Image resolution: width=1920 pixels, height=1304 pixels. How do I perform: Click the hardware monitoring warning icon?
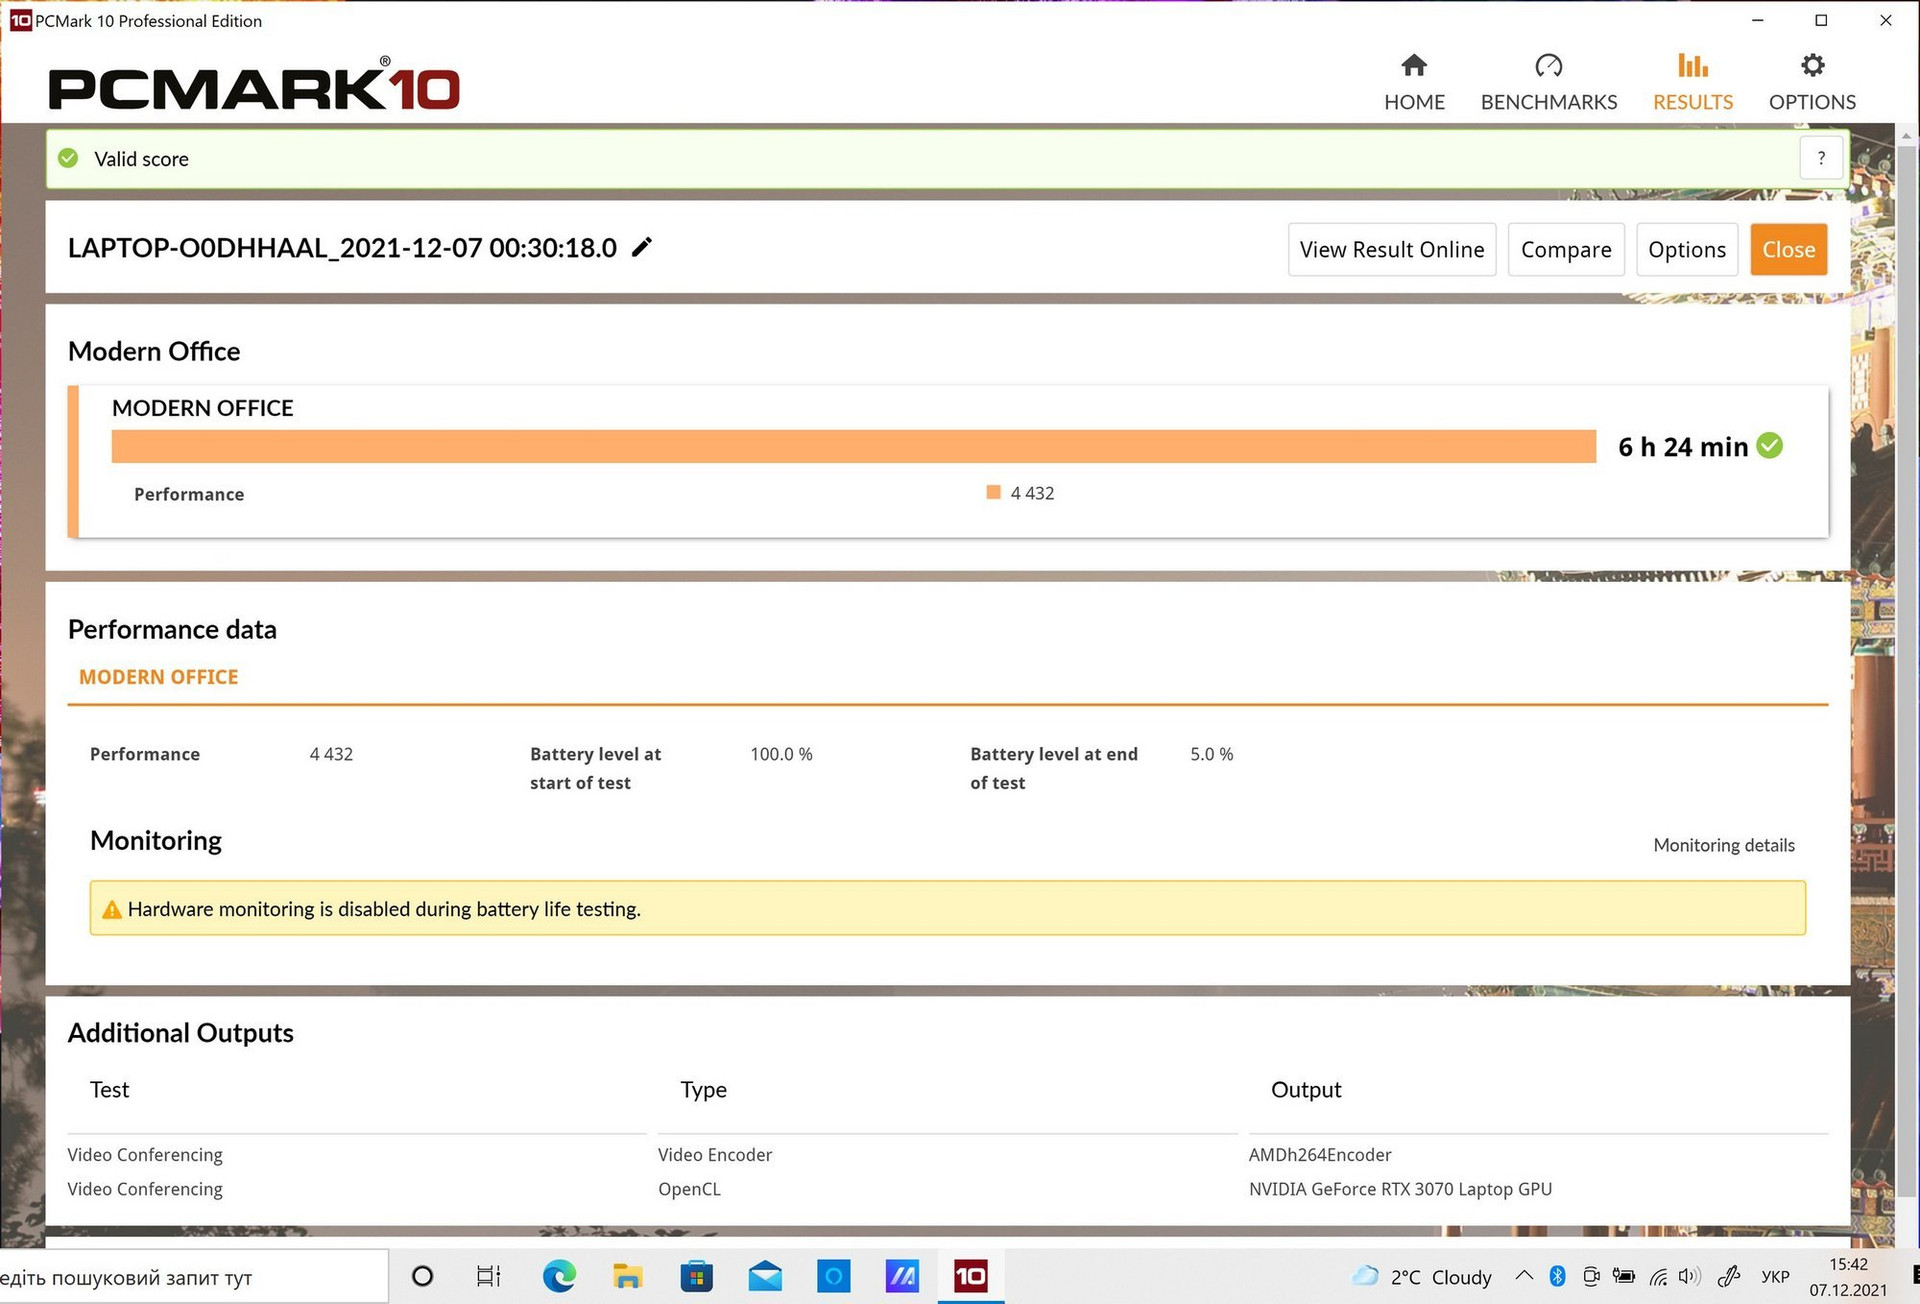coord(112,909)
